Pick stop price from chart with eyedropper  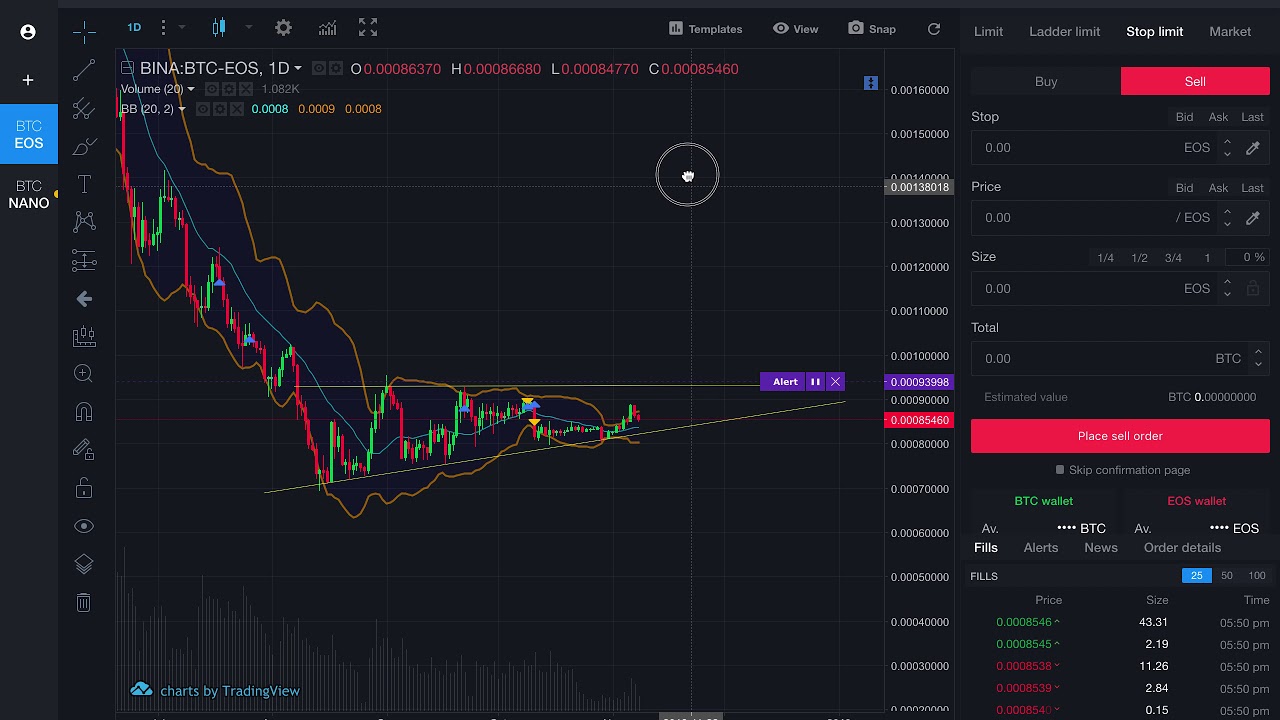click(x=1252, y=148)
